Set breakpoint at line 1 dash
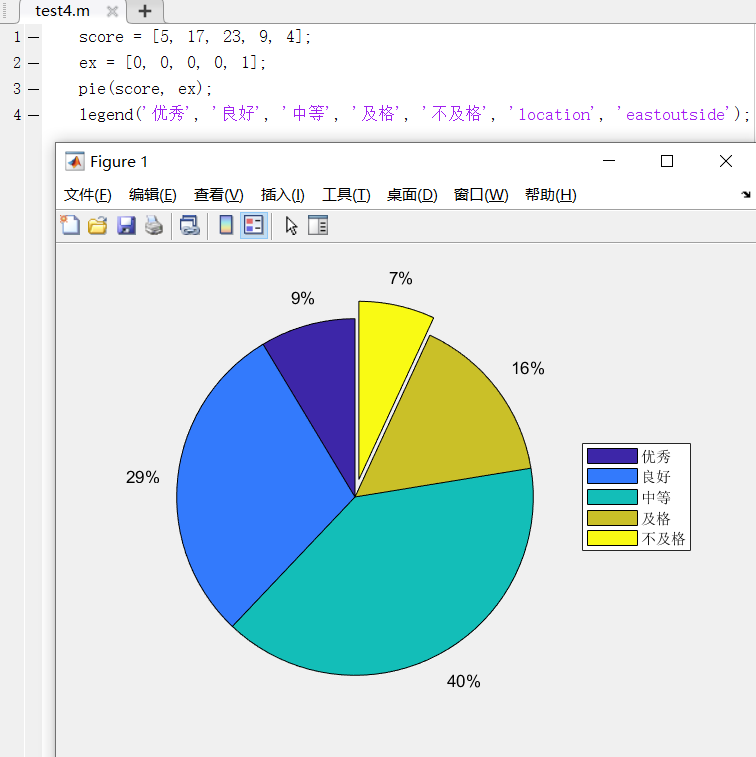 (33, 37)
